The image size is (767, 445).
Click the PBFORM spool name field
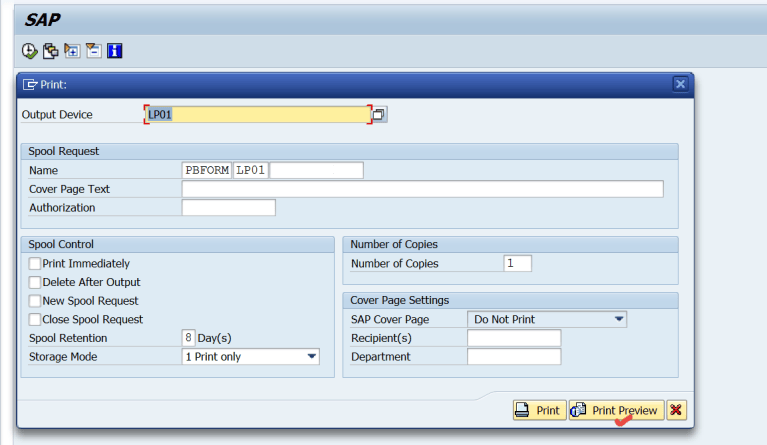point(207,170)
